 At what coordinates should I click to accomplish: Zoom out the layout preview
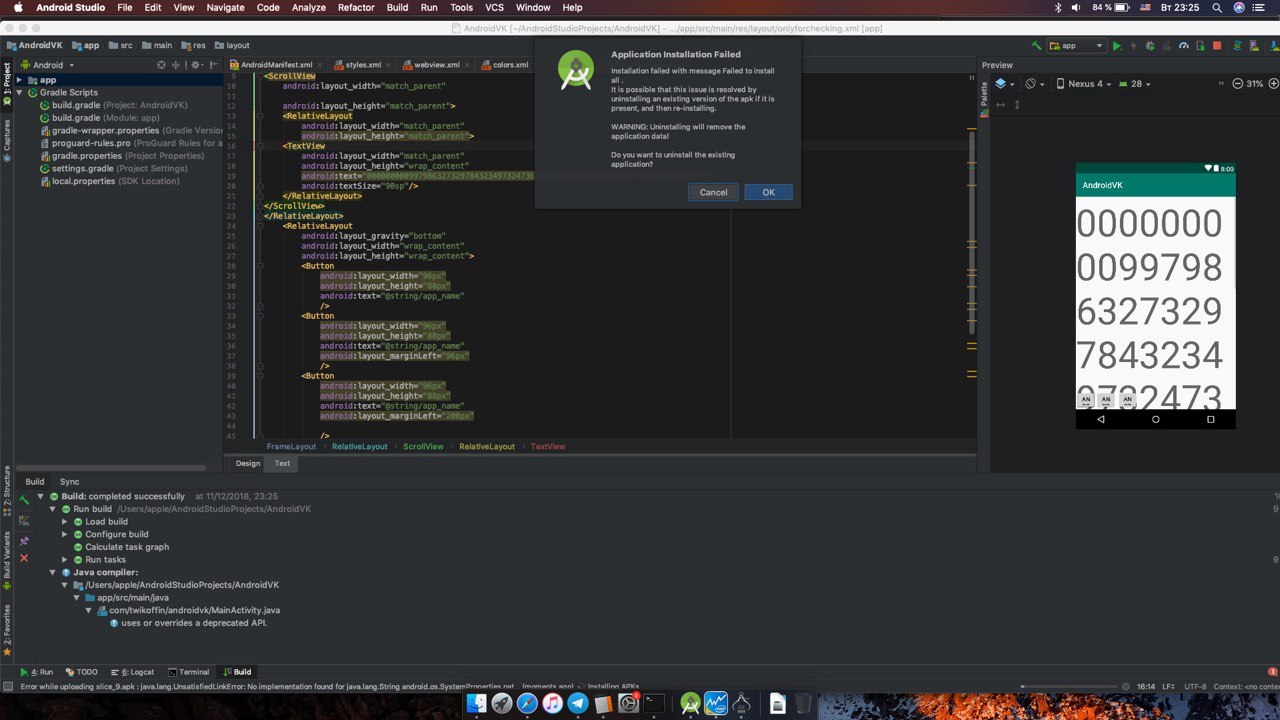1238,84
